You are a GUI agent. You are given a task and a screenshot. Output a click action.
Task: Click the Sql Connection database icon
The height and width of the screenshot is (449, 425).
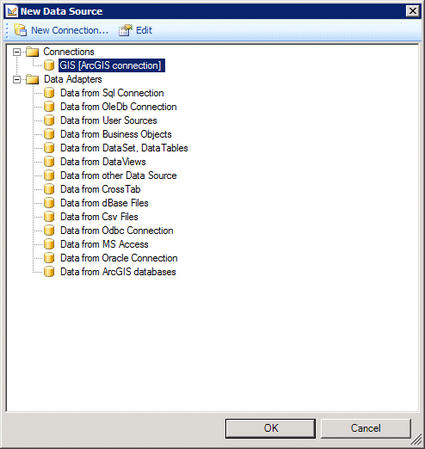(x=49, y=93)
